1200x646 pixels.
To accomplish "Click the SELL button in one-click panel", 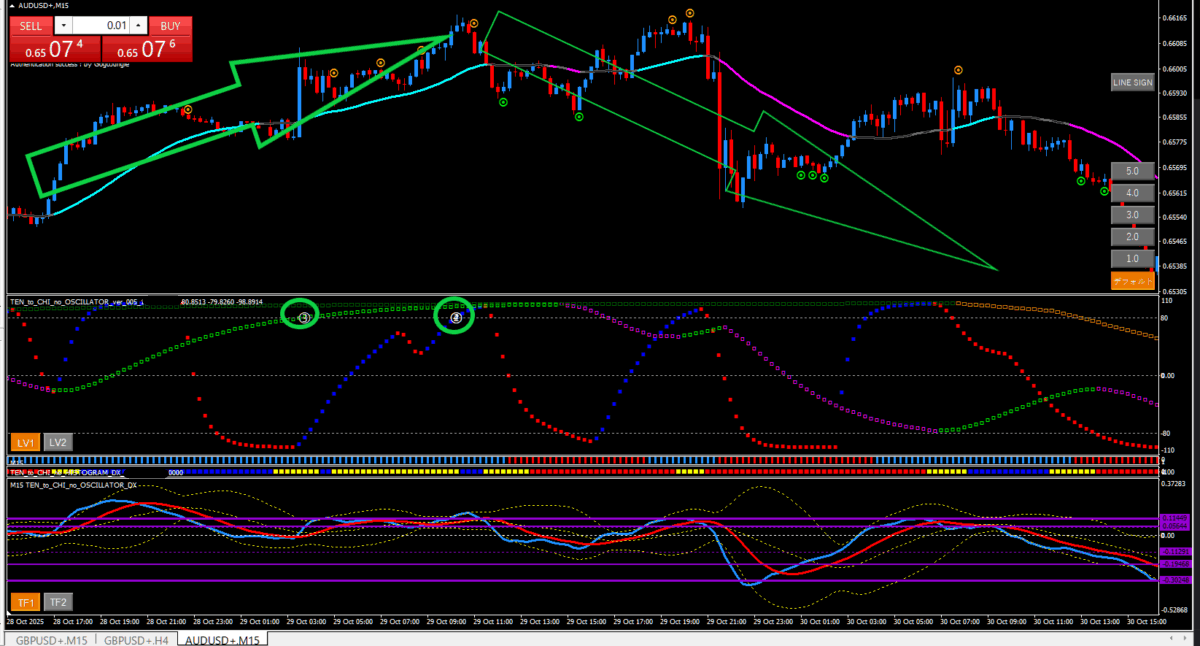I will click(x=28, y=25).
